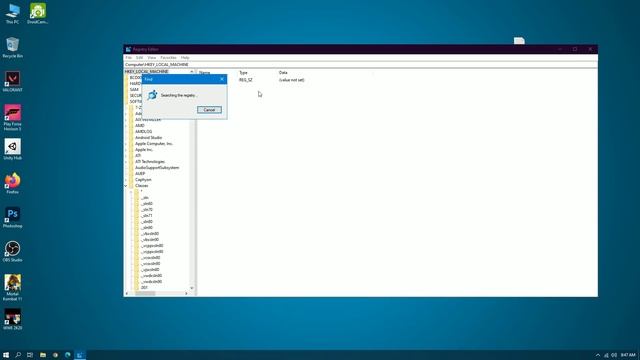The image size is (640, 360).
Task: Select the Caphyon registry key
Action: click(143, 180)
